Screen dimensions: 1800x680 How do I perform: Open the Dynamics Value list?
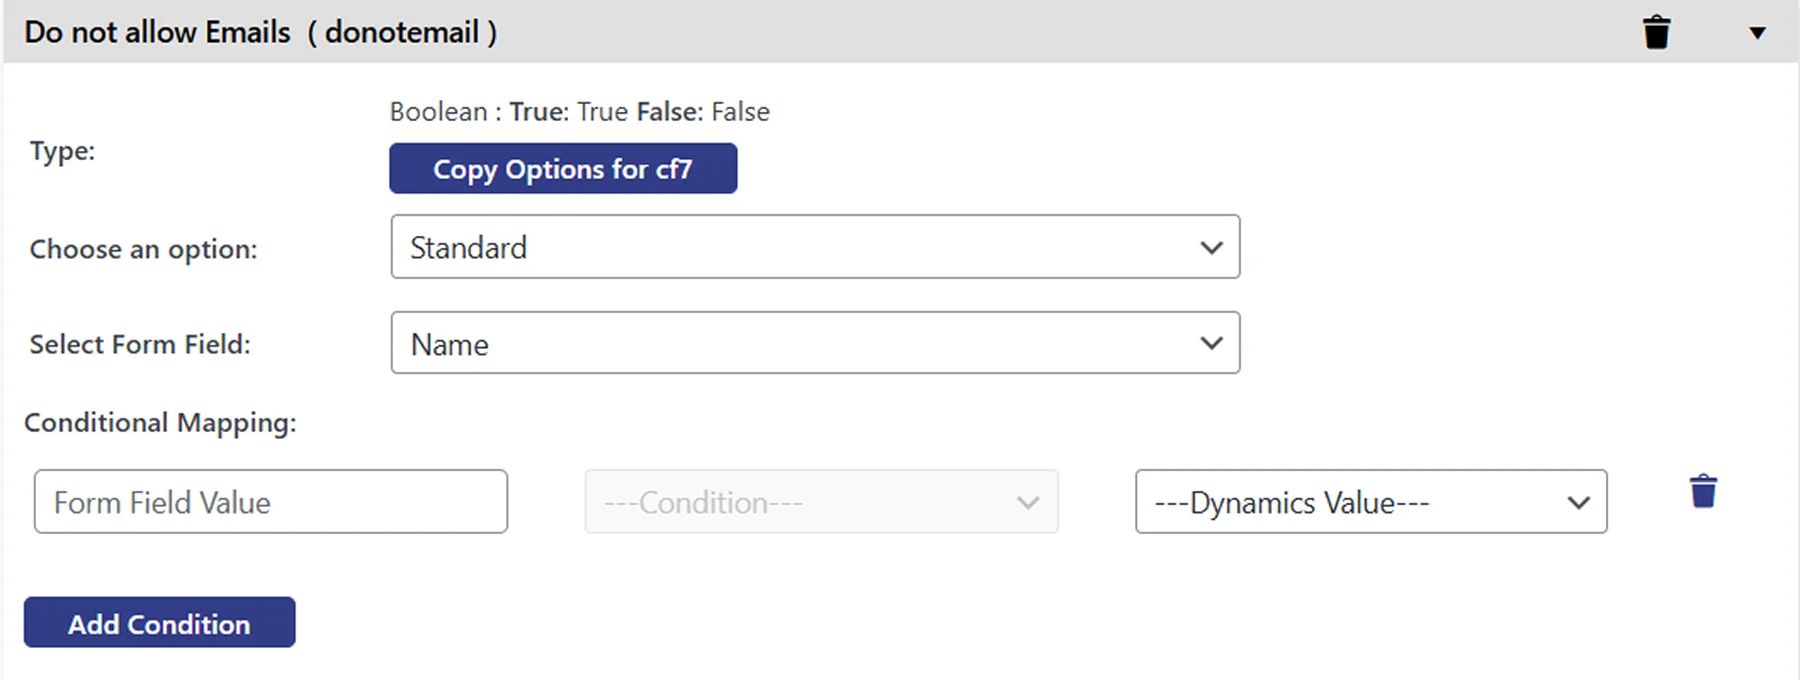point(1369,502)
